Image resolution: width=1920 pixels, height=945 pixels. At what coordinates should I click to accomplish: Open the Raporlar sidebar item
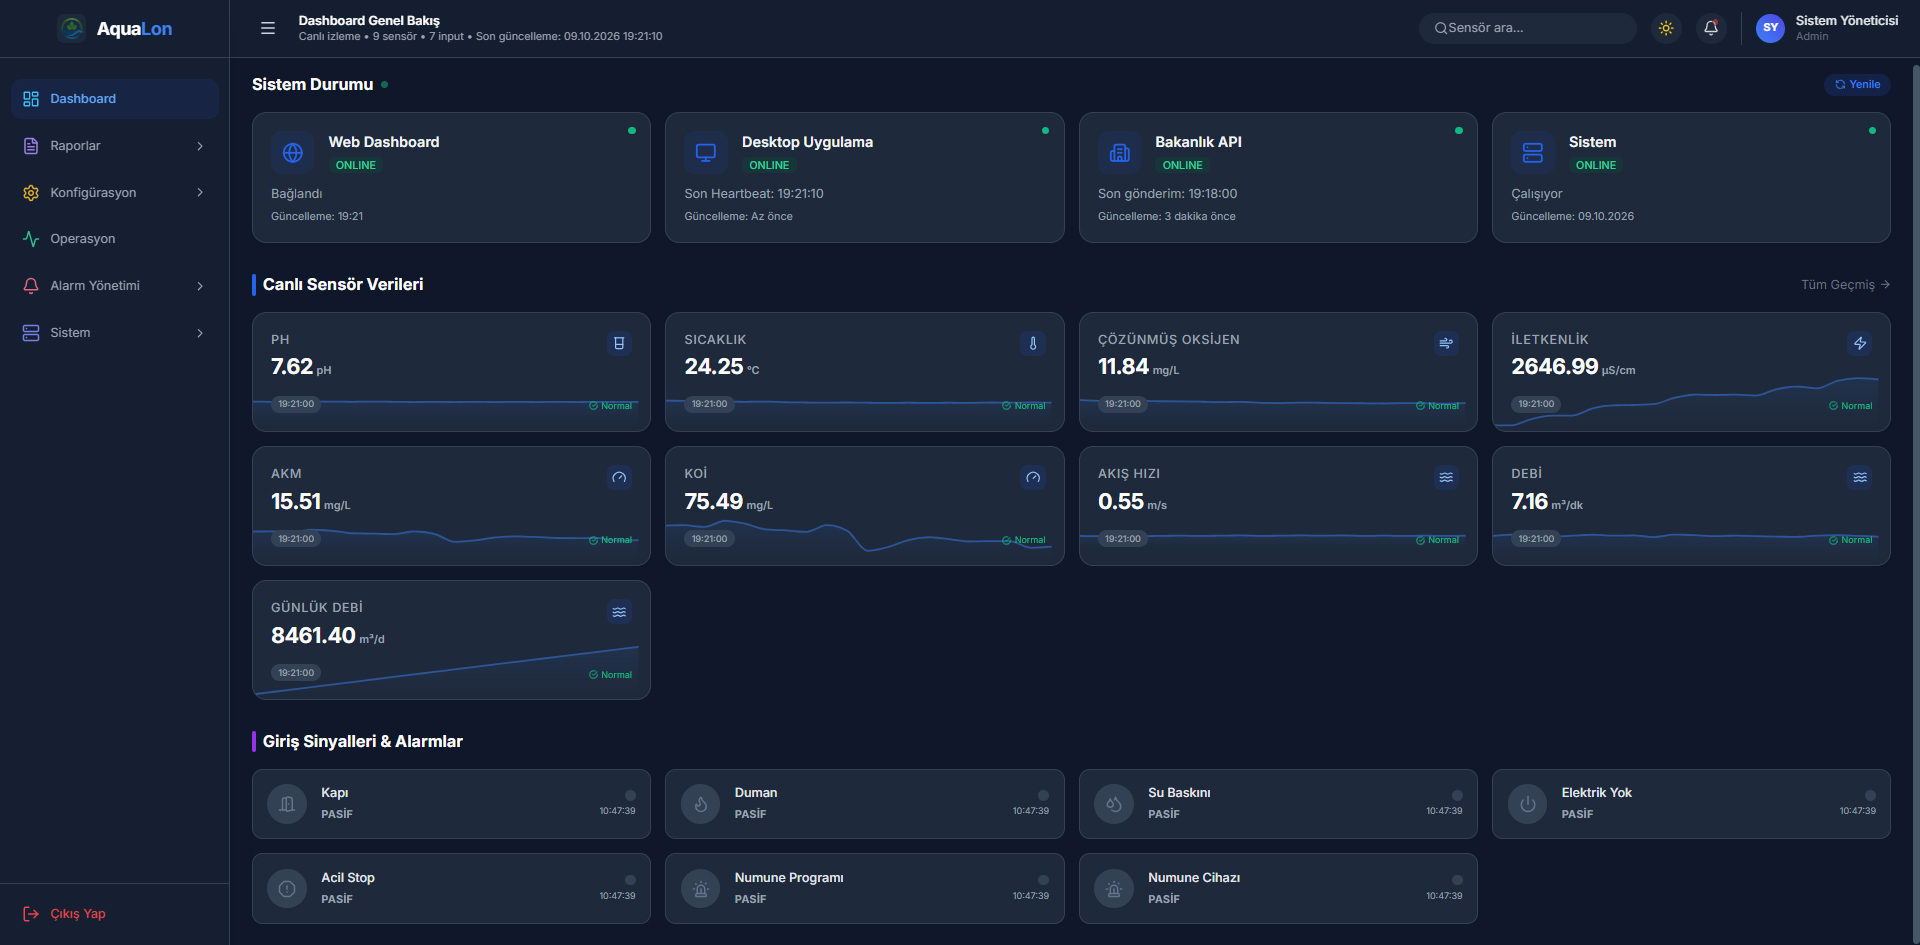[x=115, y=146]
